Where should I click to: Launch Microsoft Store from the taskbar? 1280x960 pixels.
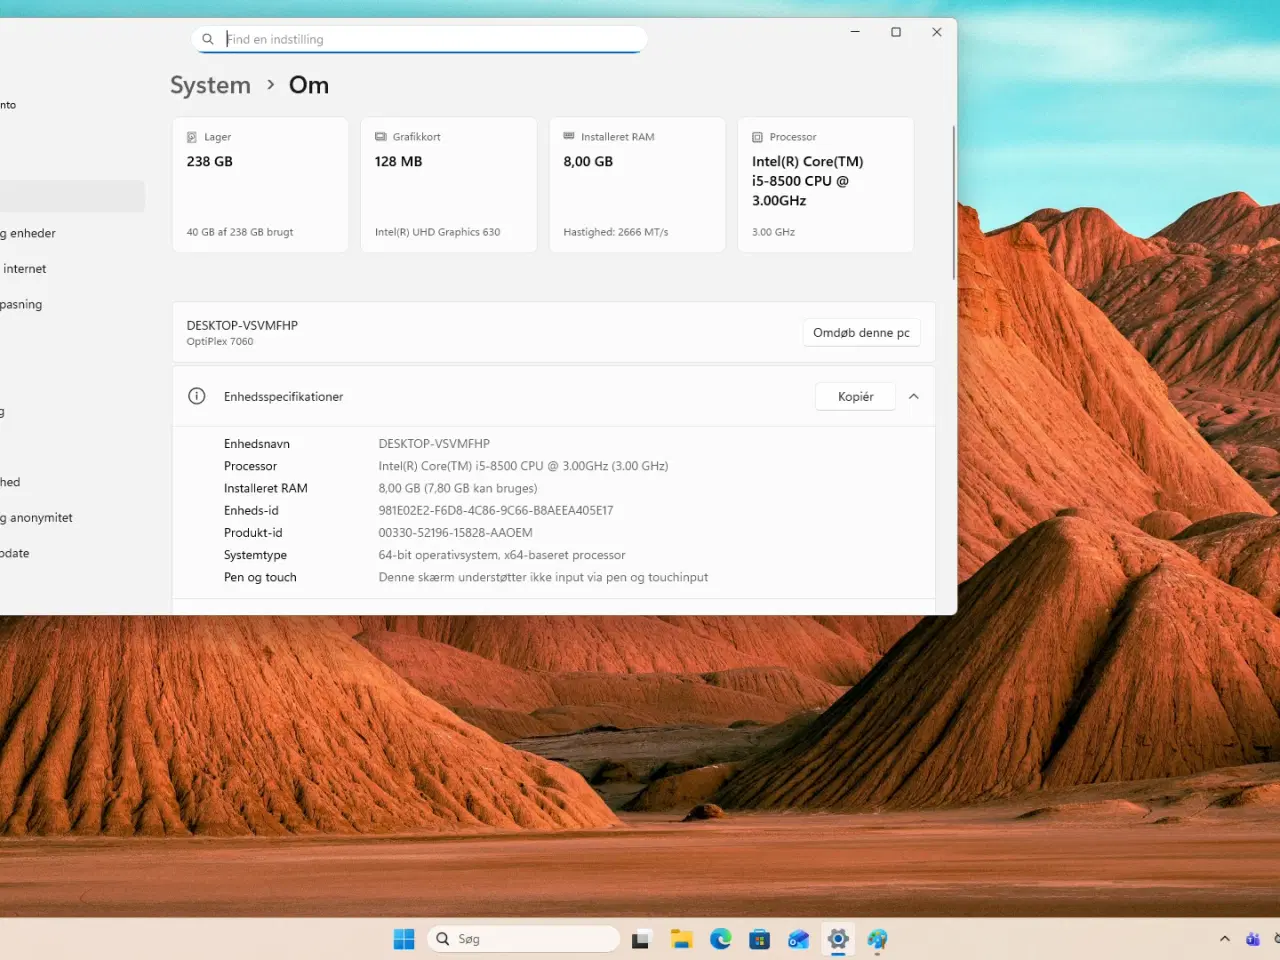pos(760,939)
